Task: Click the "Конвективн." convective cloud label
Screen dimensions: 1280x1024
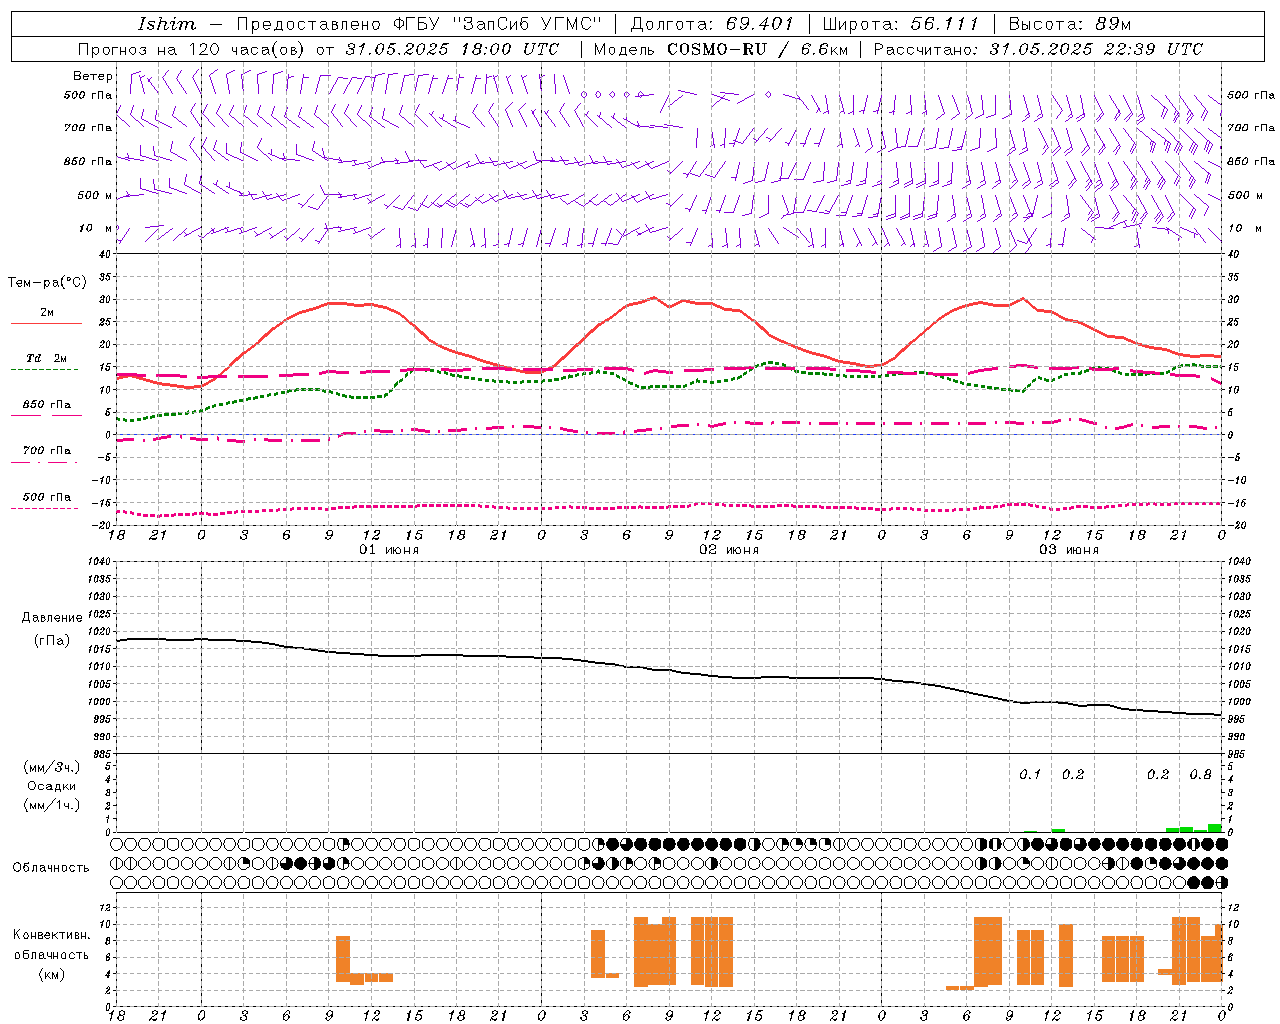Action: click(52, 935)
